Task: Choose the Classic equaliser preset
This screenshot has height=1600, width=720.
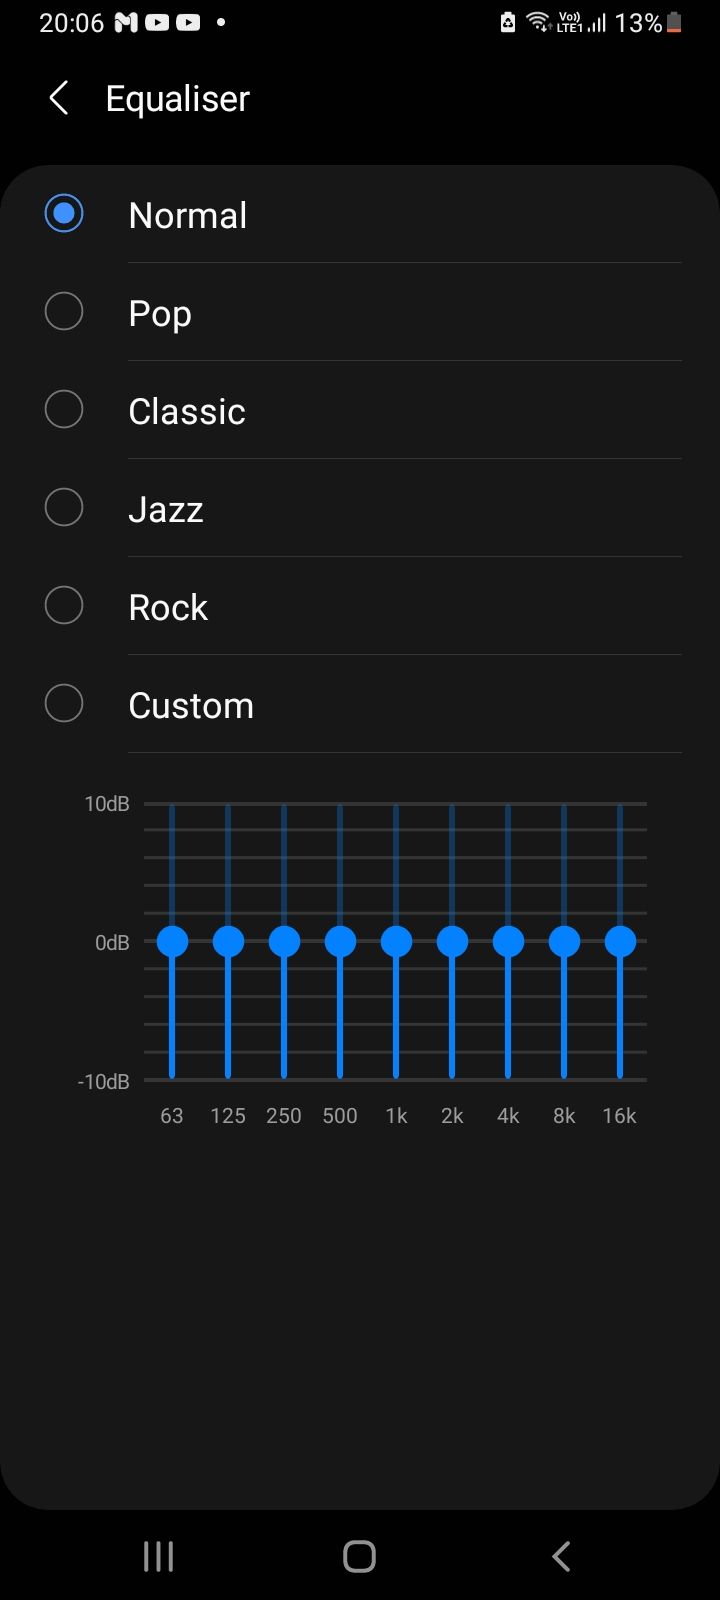Action: pyautogui.click(x=64, y=410)
